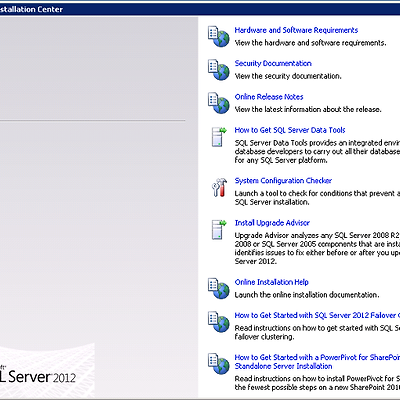Click the text 'Server 2012.' under Upgrade Advisor
The width and height of the screenshot is (400, 400).
255,261
